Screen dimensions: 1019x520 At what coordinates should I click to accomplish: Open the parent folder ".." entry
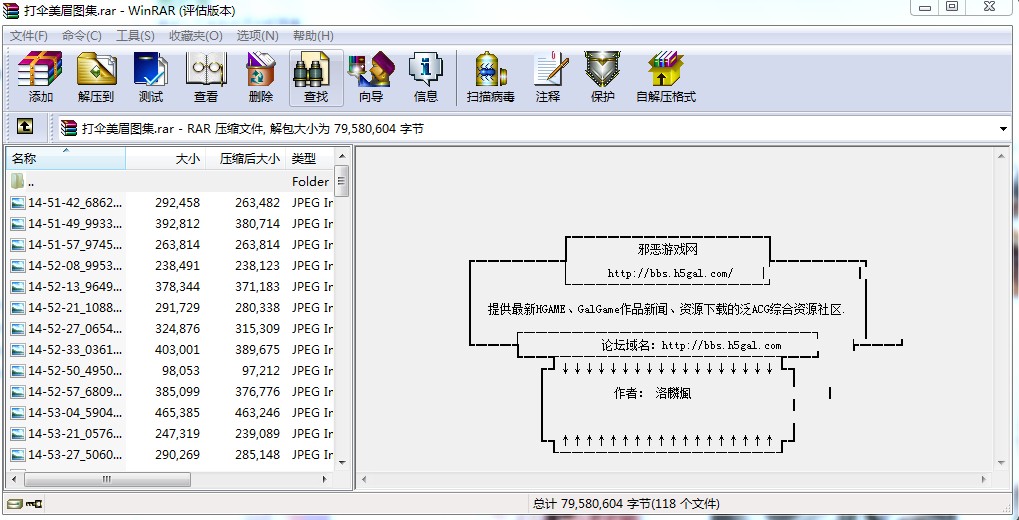(31, 182)
